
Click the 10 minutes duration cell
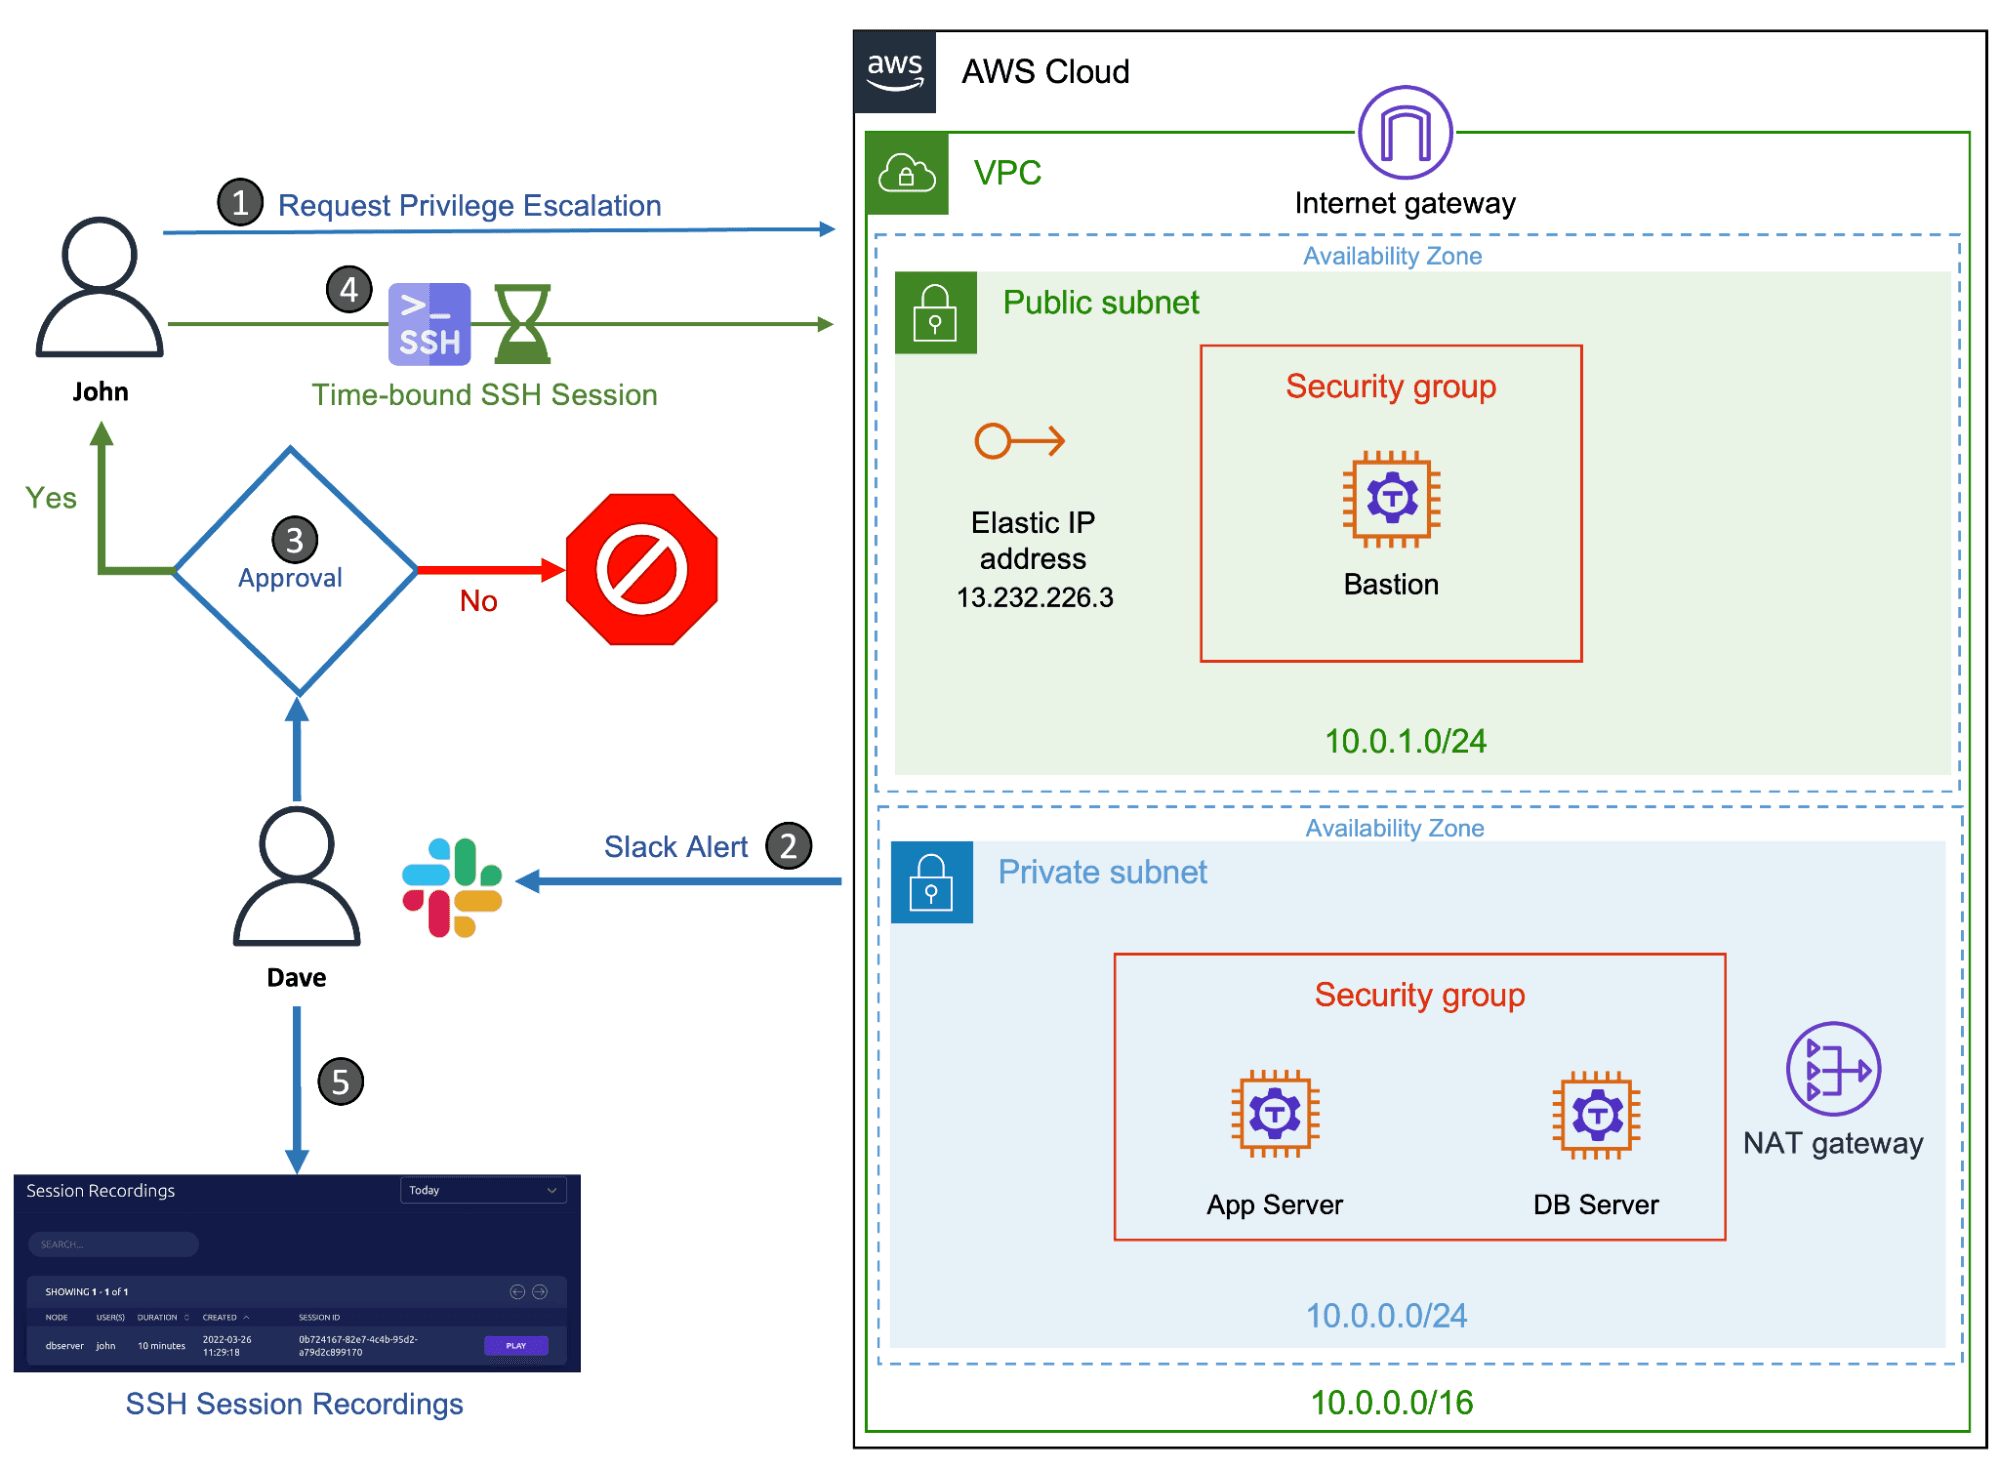click(x=161, y=1346)
